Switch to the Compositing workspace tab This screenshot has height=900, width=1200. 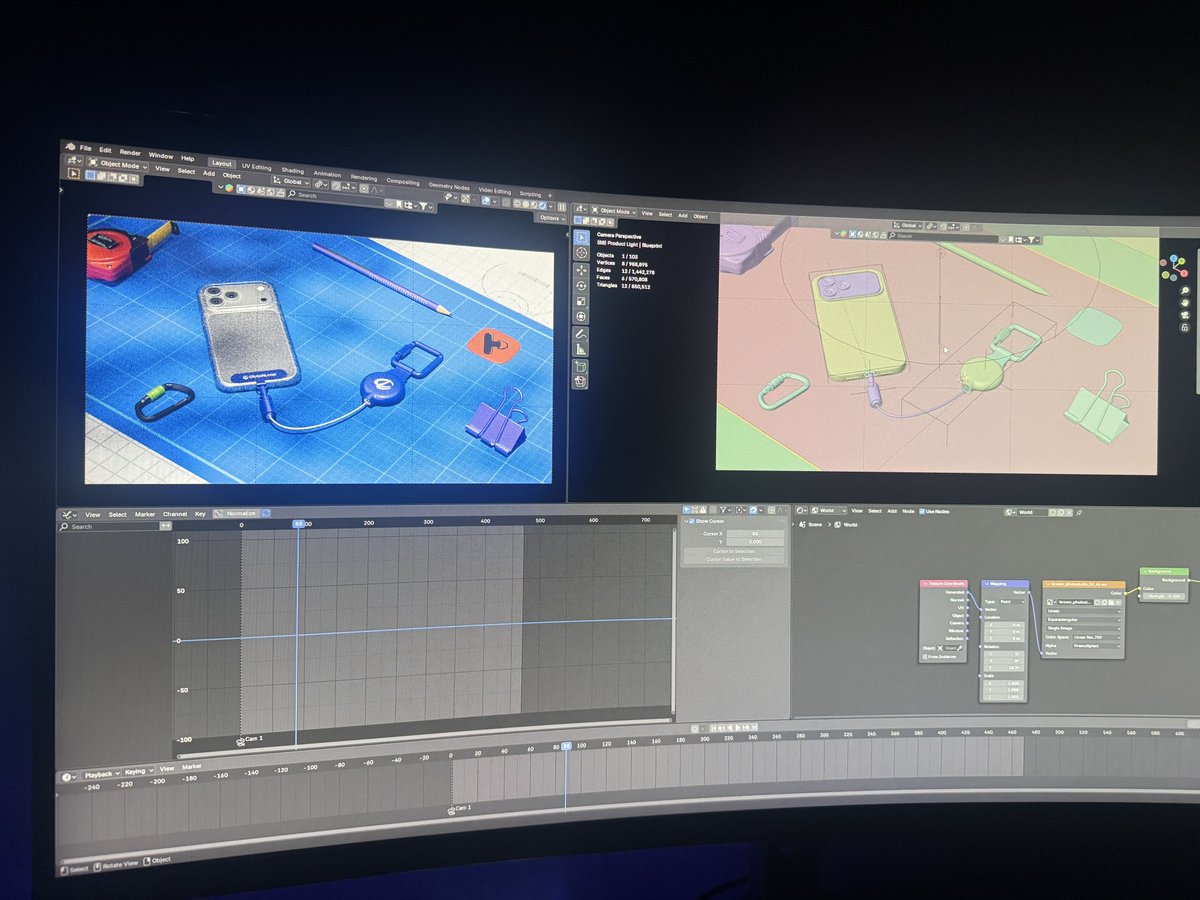402,182
